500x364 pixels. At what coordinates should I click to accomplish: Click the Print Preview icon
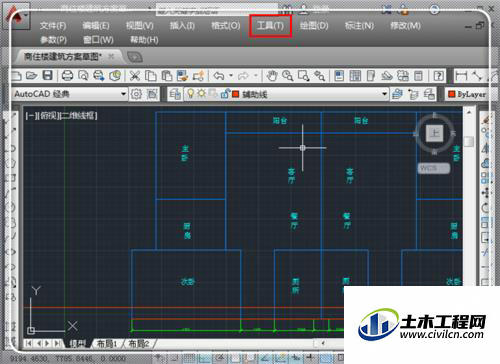pyautogui.click(x=83, y=76)
